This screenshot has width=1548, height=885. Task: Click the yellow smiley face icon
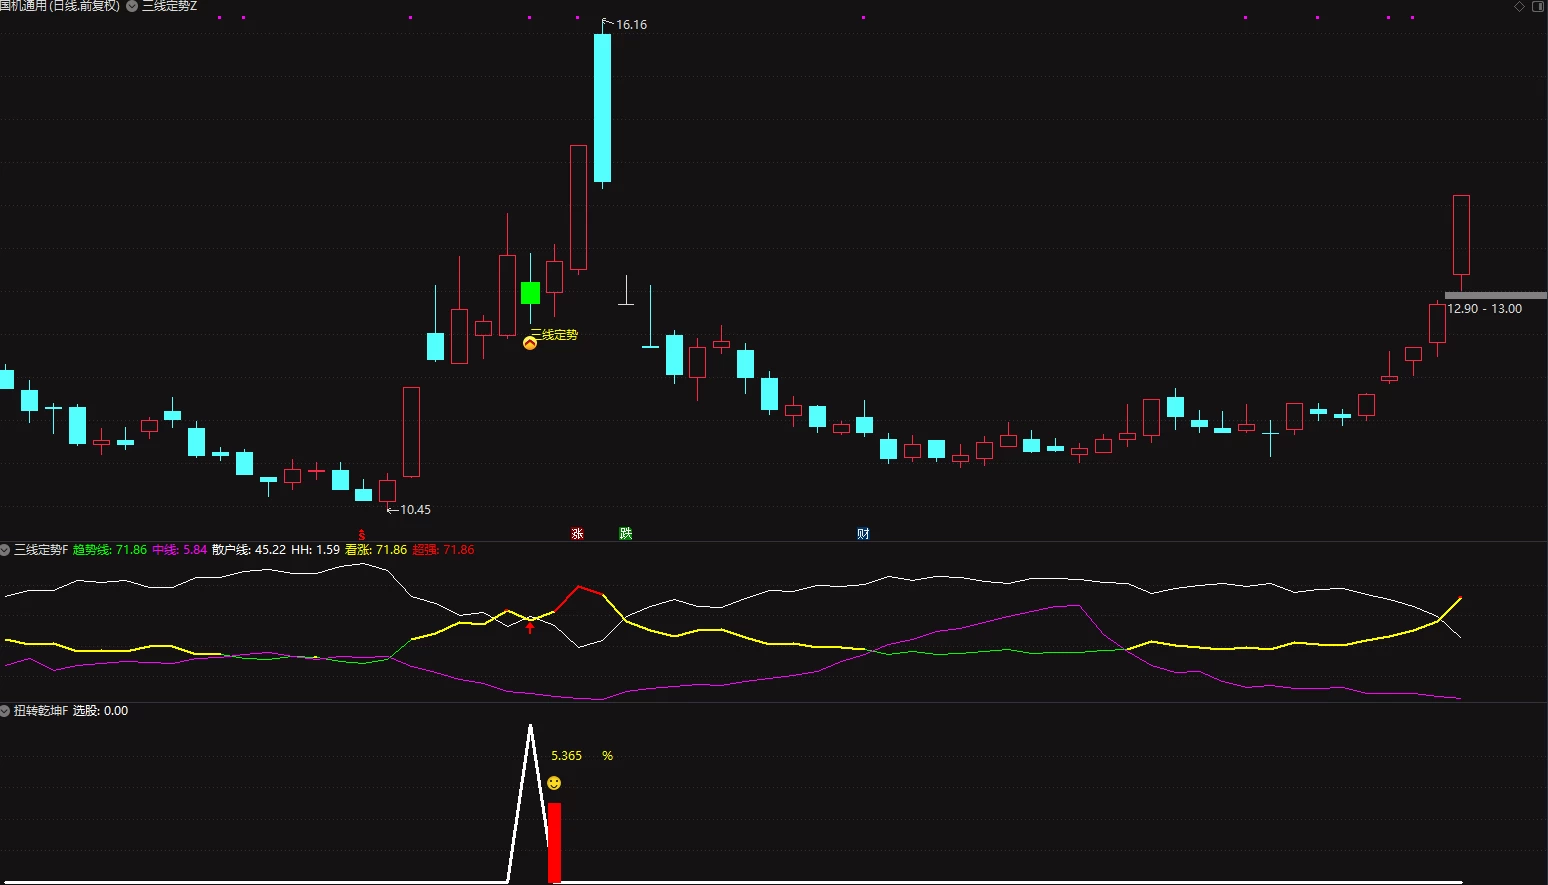[554, 783]
